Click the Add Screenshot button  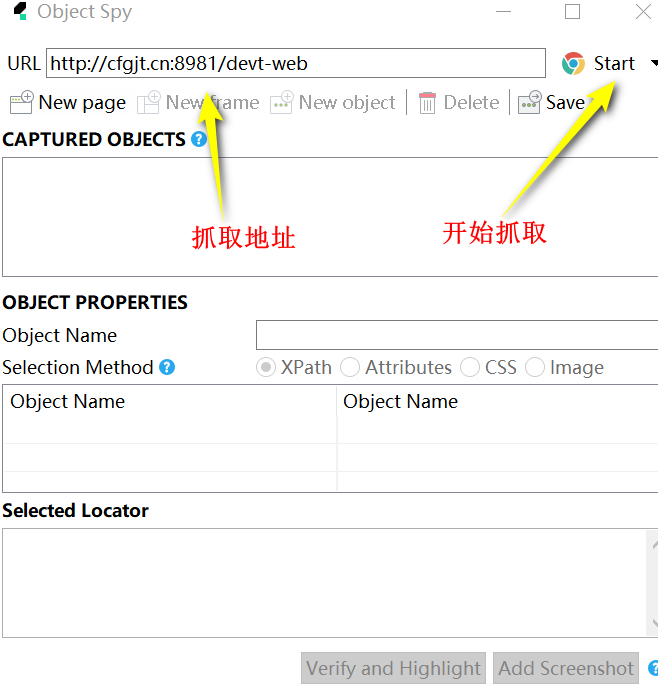click(x=566, y=668)
